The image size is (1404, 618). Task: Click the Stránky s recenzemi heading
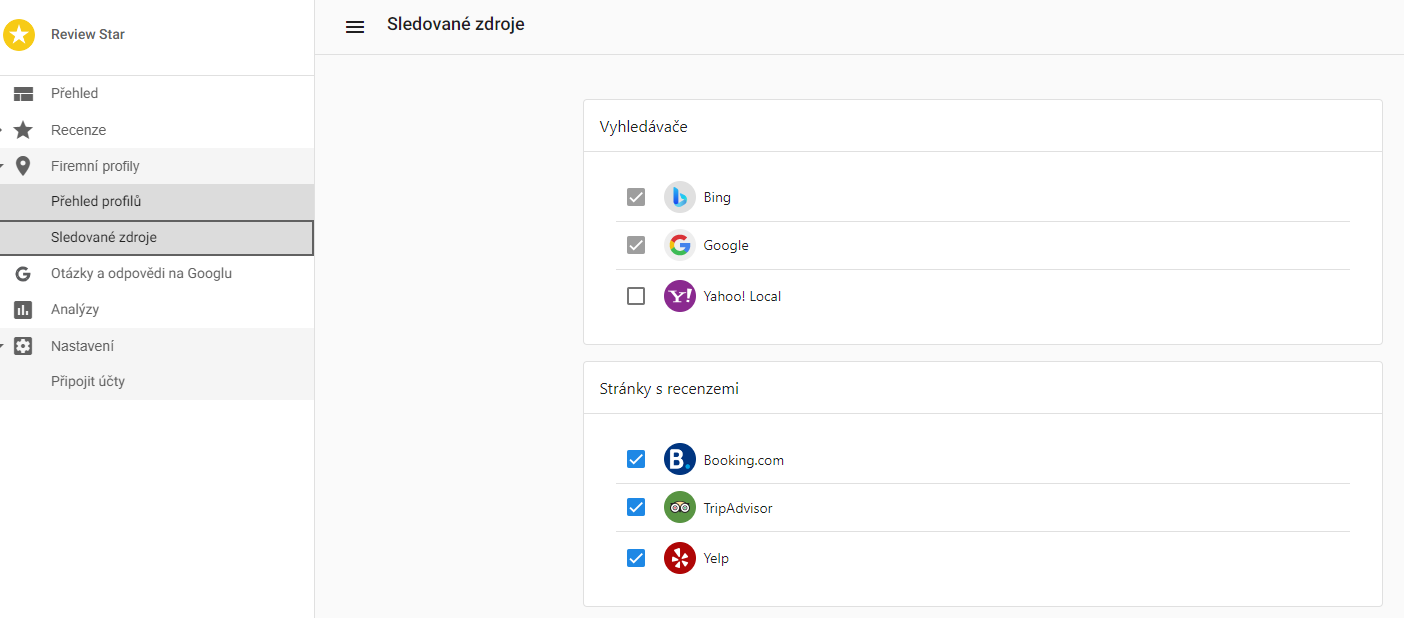click(x=669, y=389)
